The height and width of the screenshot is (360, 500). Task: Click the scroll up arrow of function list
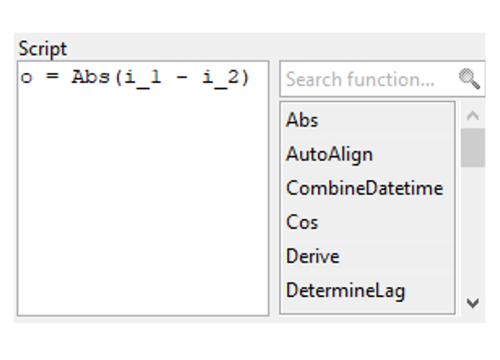point(473,116)
